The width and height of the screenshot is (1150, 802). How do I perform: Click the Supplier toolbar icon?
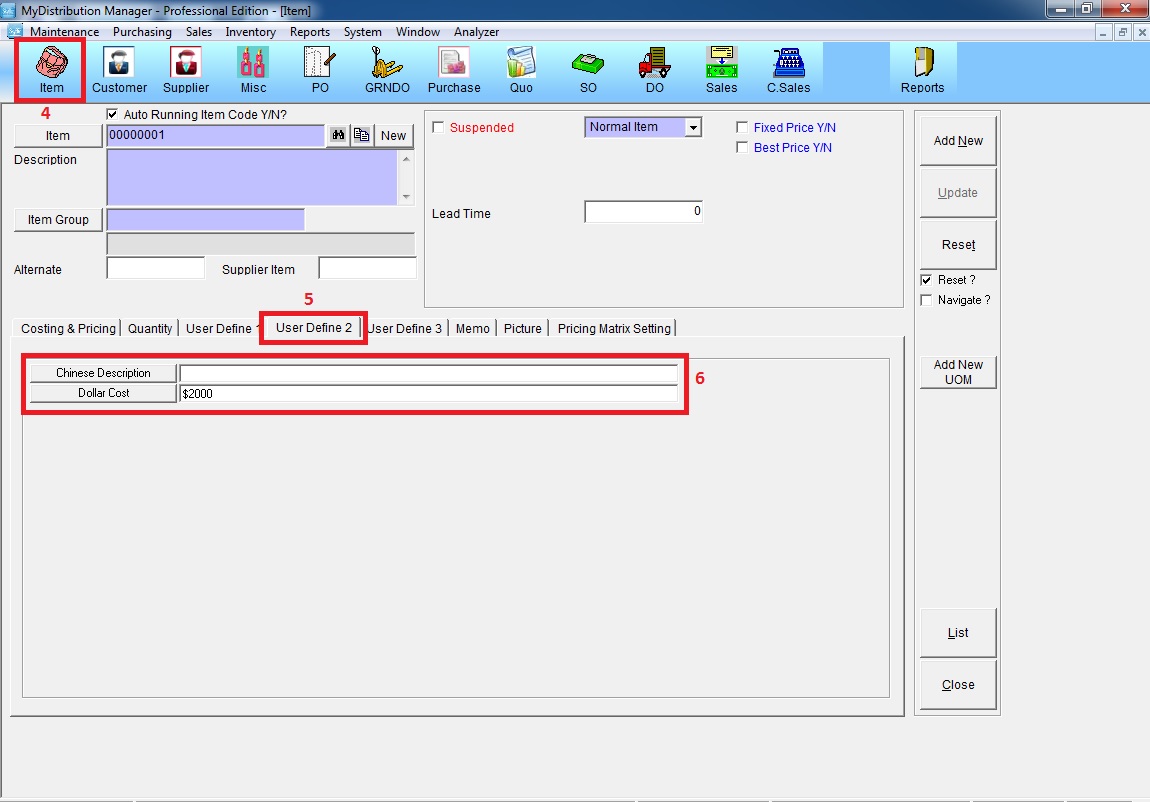pyautogui.click(x=185, y=70)
